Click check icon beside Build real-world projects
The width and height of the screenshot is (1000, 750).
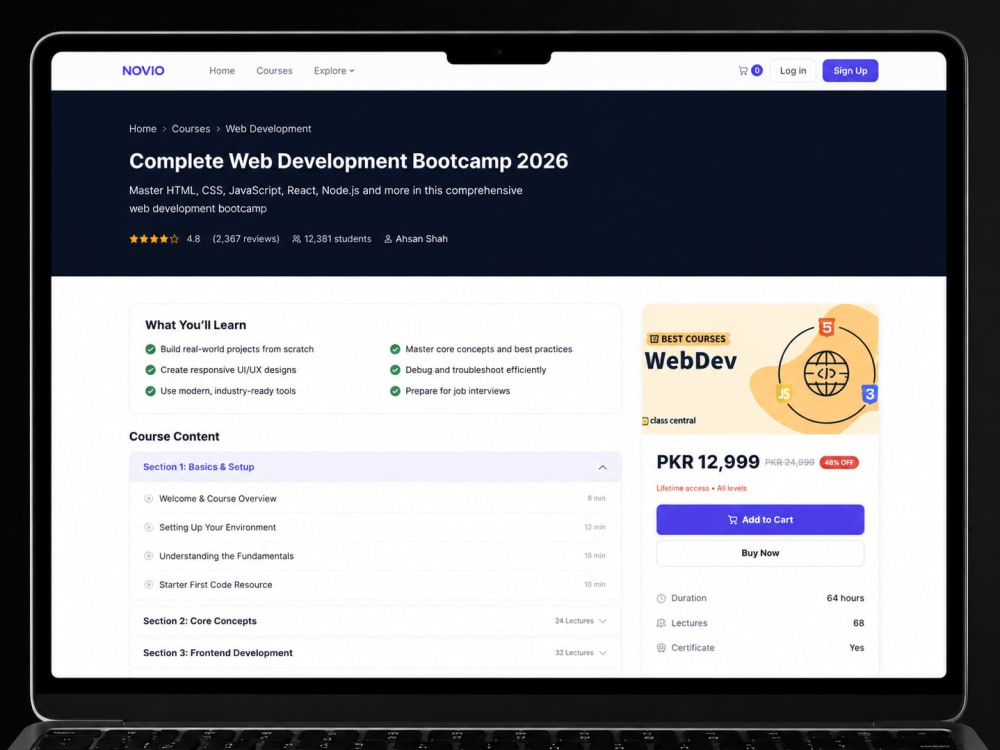pos(151,349)
